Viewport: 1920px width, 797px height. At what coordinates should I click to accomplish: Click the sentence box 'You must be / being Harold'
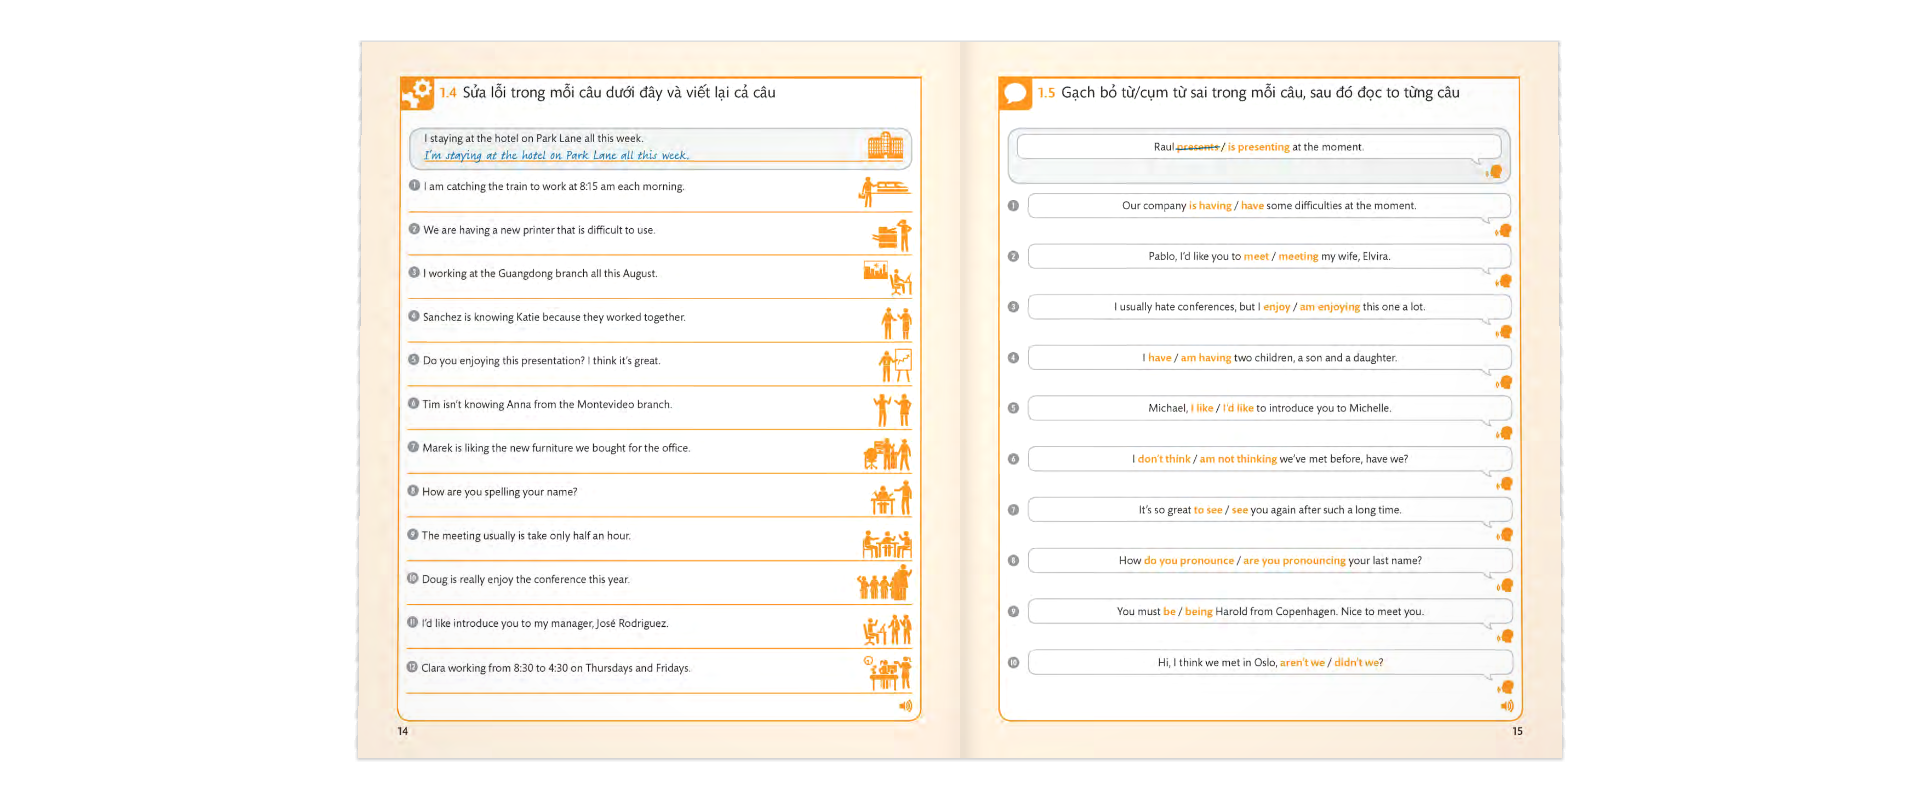point(1269,612)
